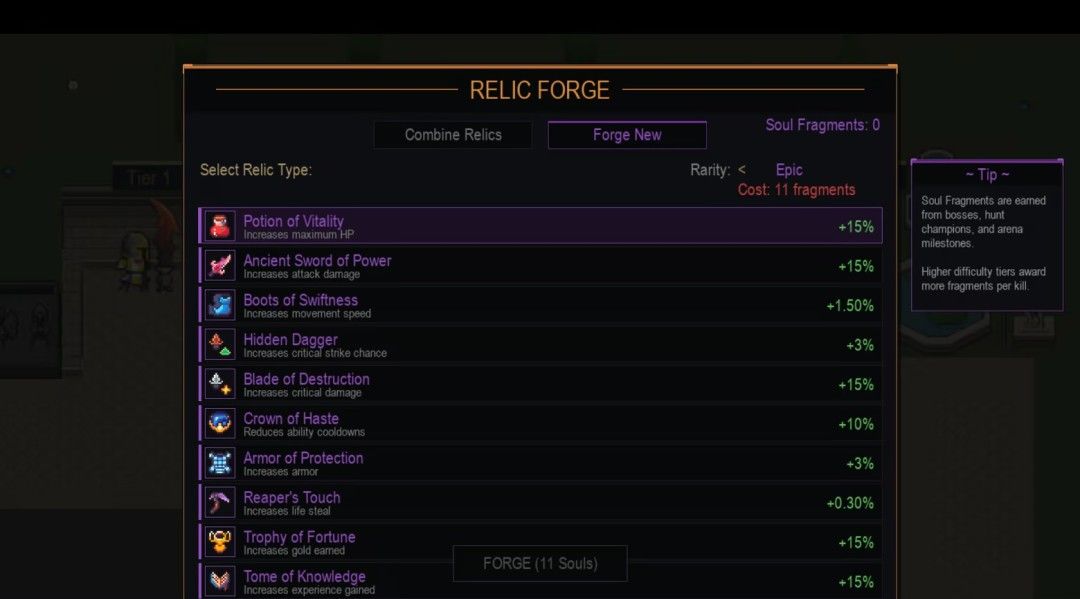The image size is (1080, 599).
Task: Click the Epic rarity label
Action: 789,170
